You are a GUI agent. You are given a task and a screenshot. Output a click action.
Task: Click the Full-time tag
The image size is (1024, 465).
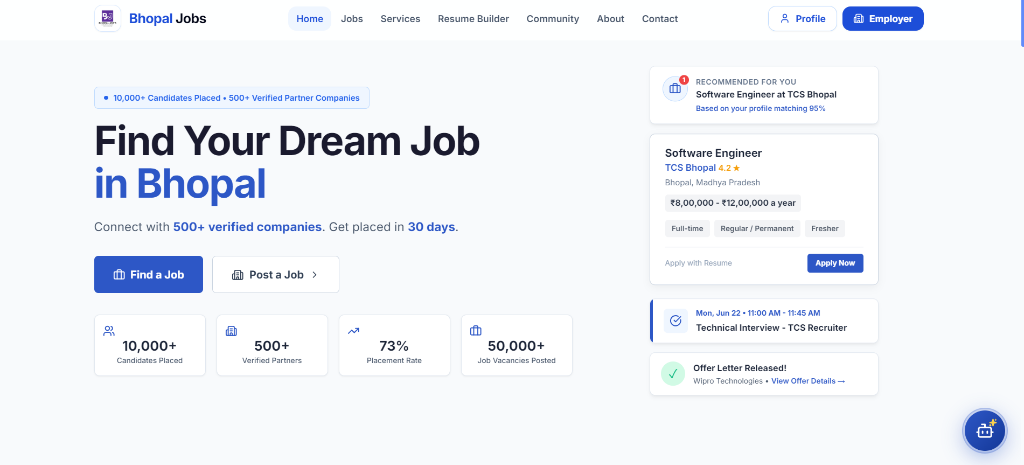click(687, 229)
